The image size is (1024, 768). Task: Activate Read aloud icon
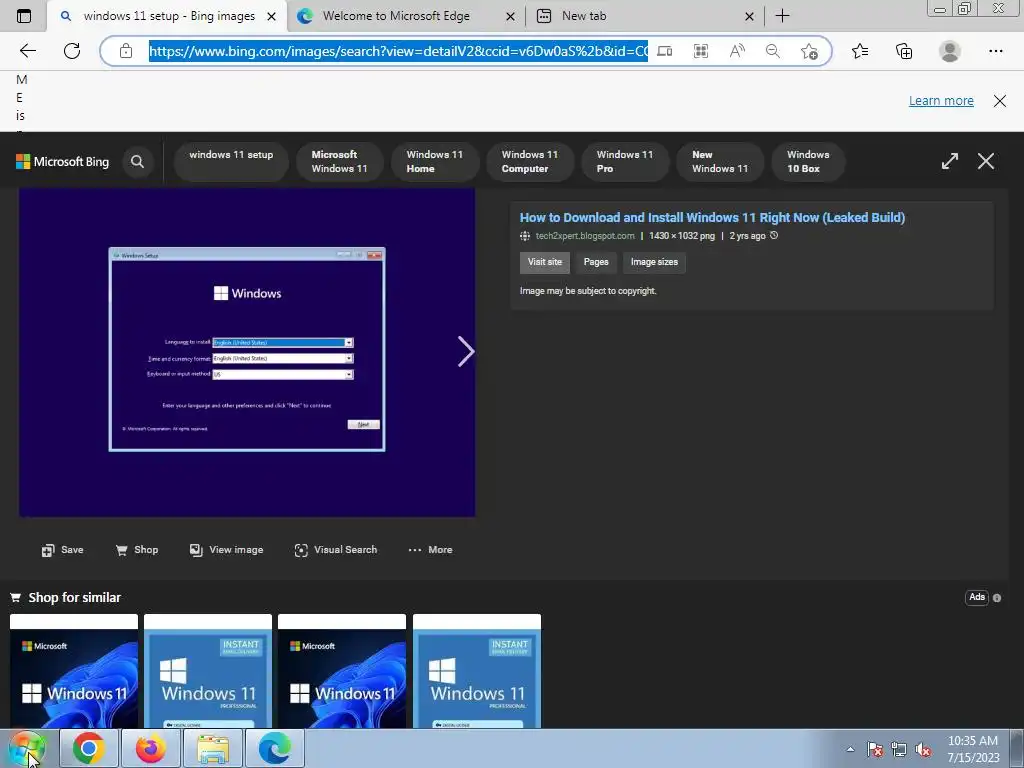point(737,51)
